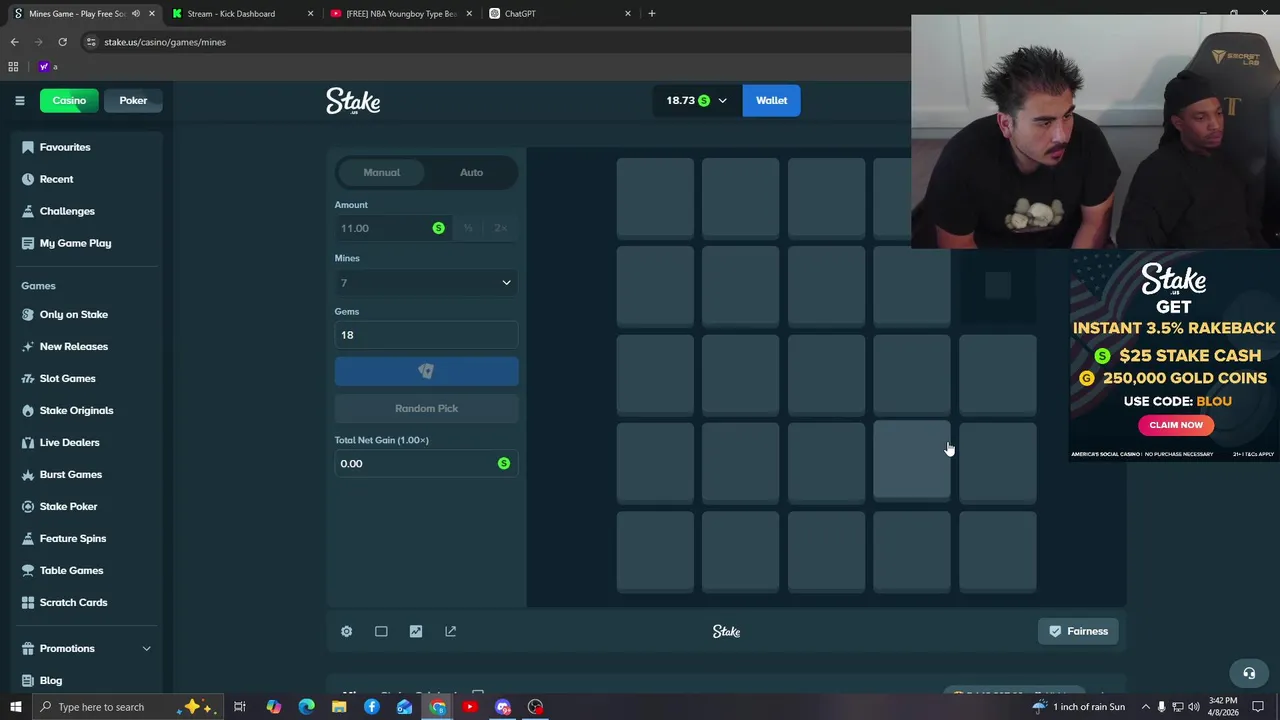
Task: Click the Windows taskbar search box
Action: click(x=130, y=707)
